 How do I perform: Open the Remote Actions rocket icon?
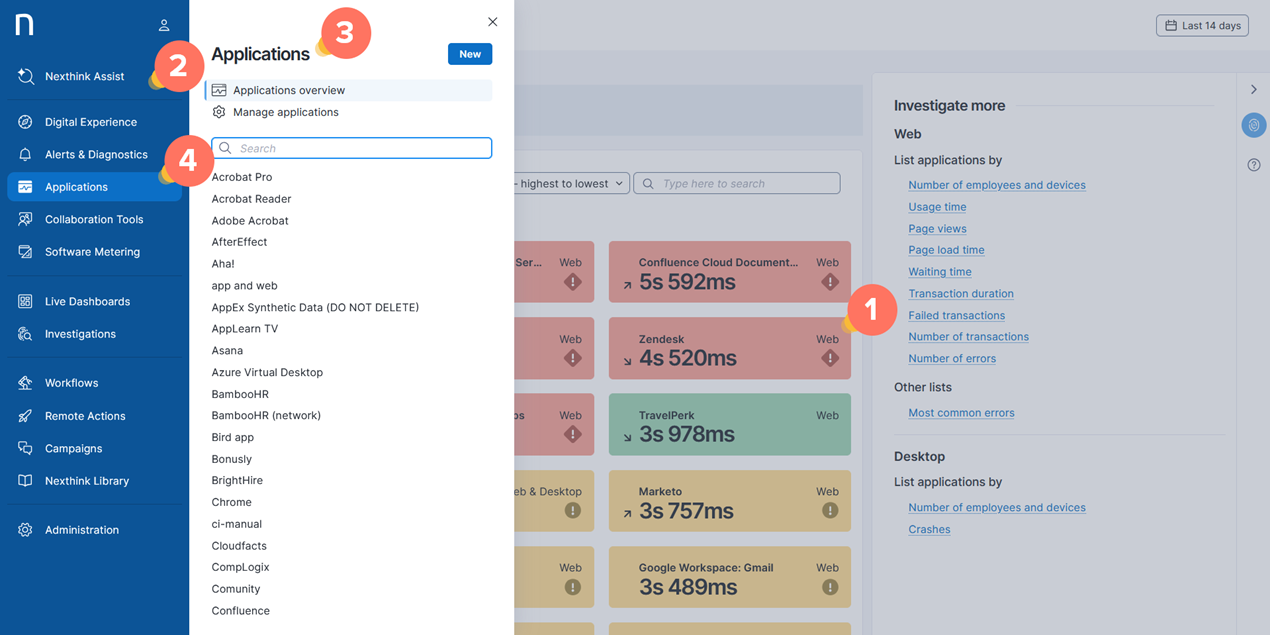tap(25, 416)
